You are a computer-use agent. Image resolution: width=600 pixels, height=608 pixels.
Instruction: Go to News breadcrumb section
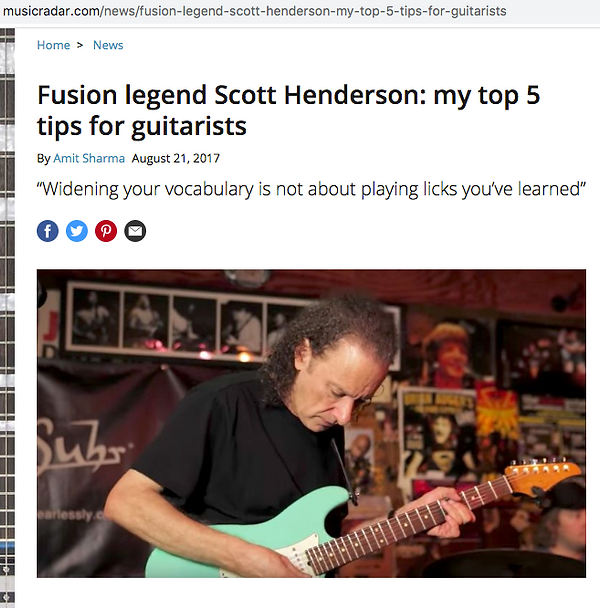(108, 45)
